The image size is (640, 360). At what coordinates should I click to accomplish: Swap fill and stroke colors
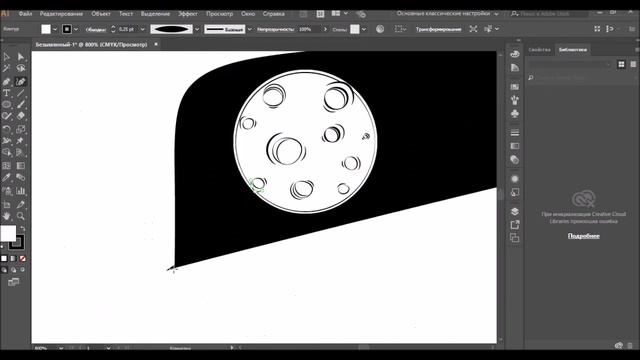pyautogui.click(x=23, y=228)
